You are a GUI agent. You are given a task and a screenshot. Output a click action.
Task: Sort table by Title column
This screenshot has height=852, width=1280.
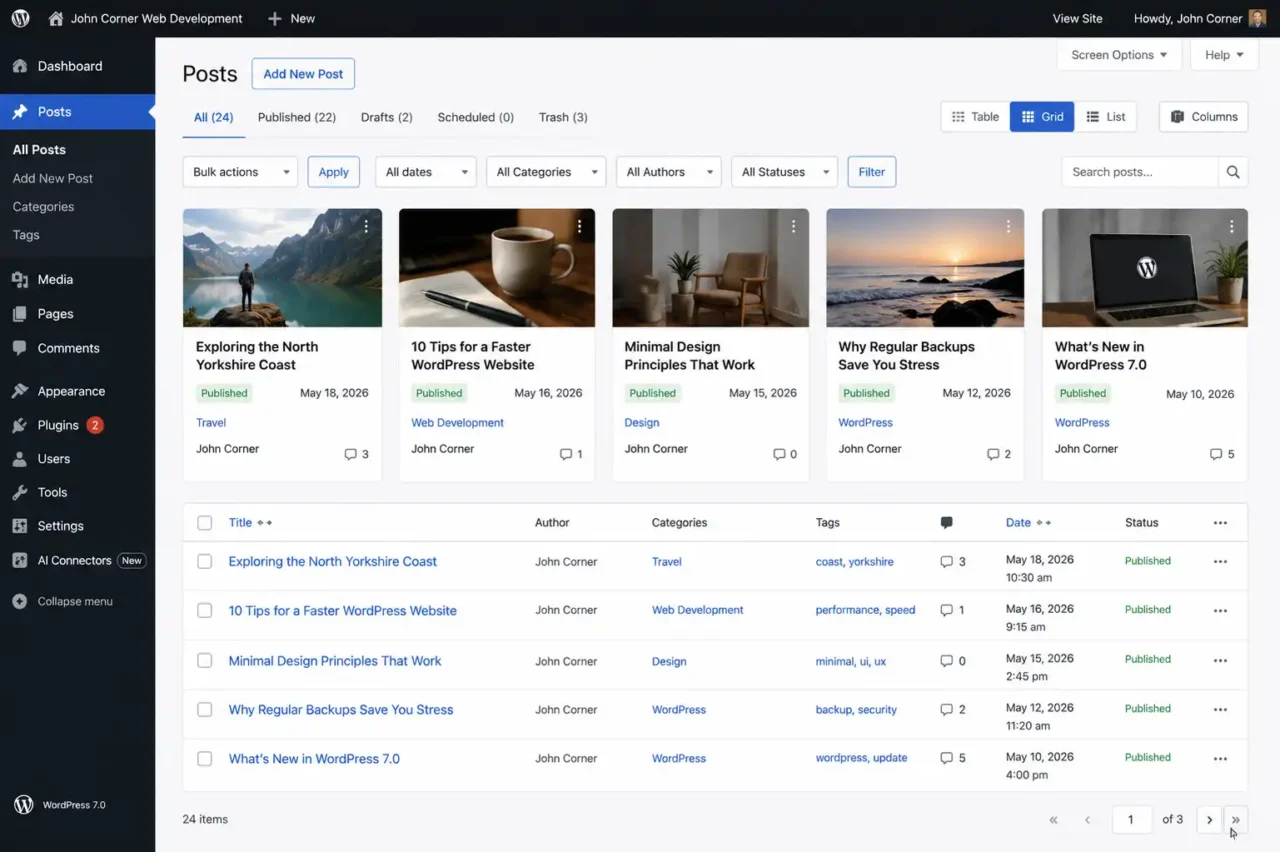(250, 522)
